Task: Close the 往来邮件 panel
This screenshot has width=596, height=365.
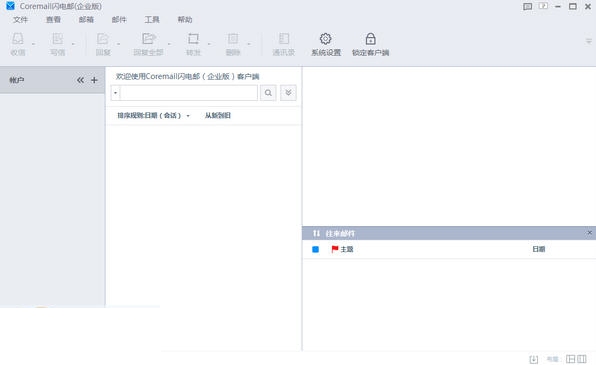Action: (590, 233)
